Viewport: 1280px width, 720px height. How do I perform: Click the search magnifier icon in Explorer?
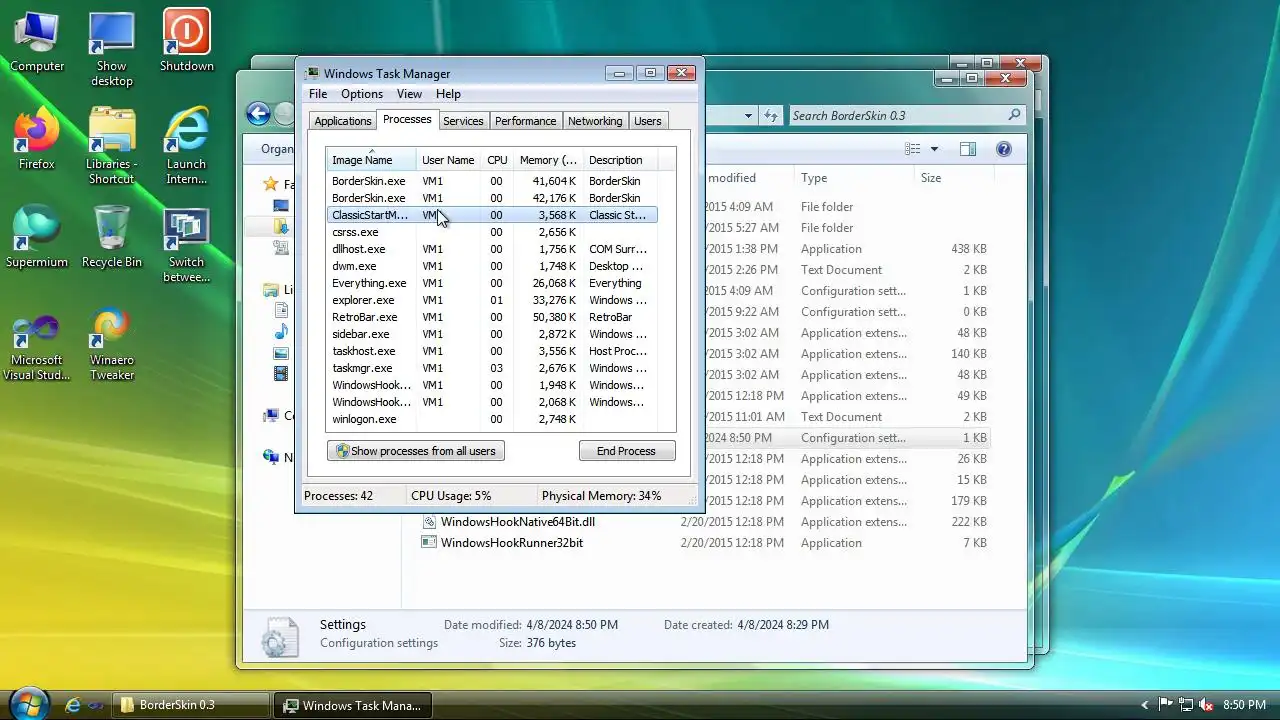(x=1014, y=116)
